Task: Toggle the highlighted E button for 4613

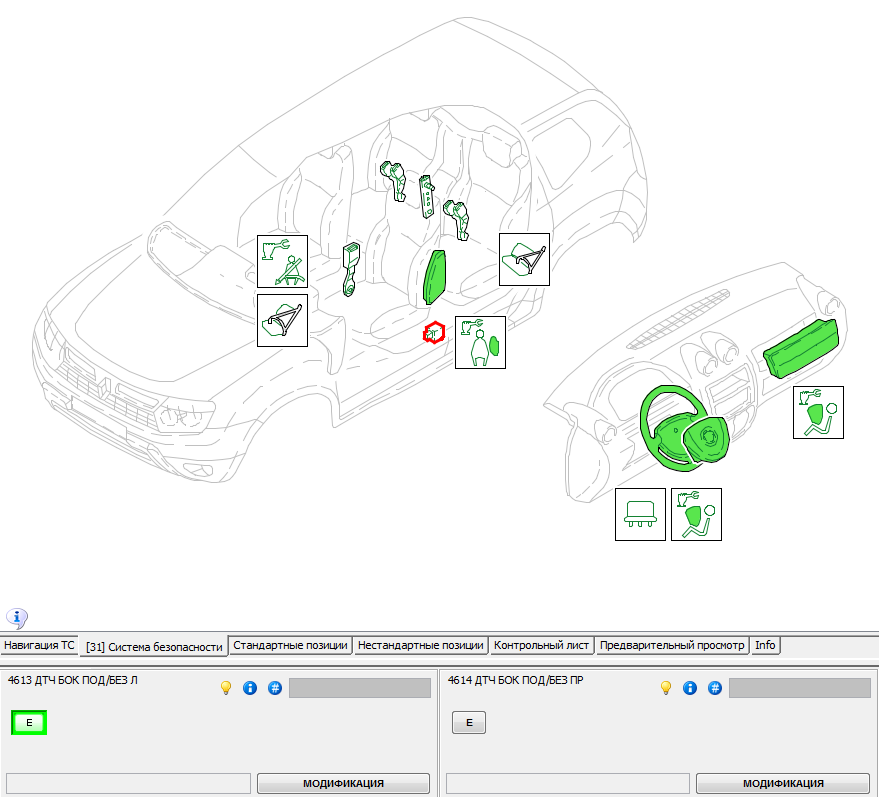Action: click(x=29, y=722)
